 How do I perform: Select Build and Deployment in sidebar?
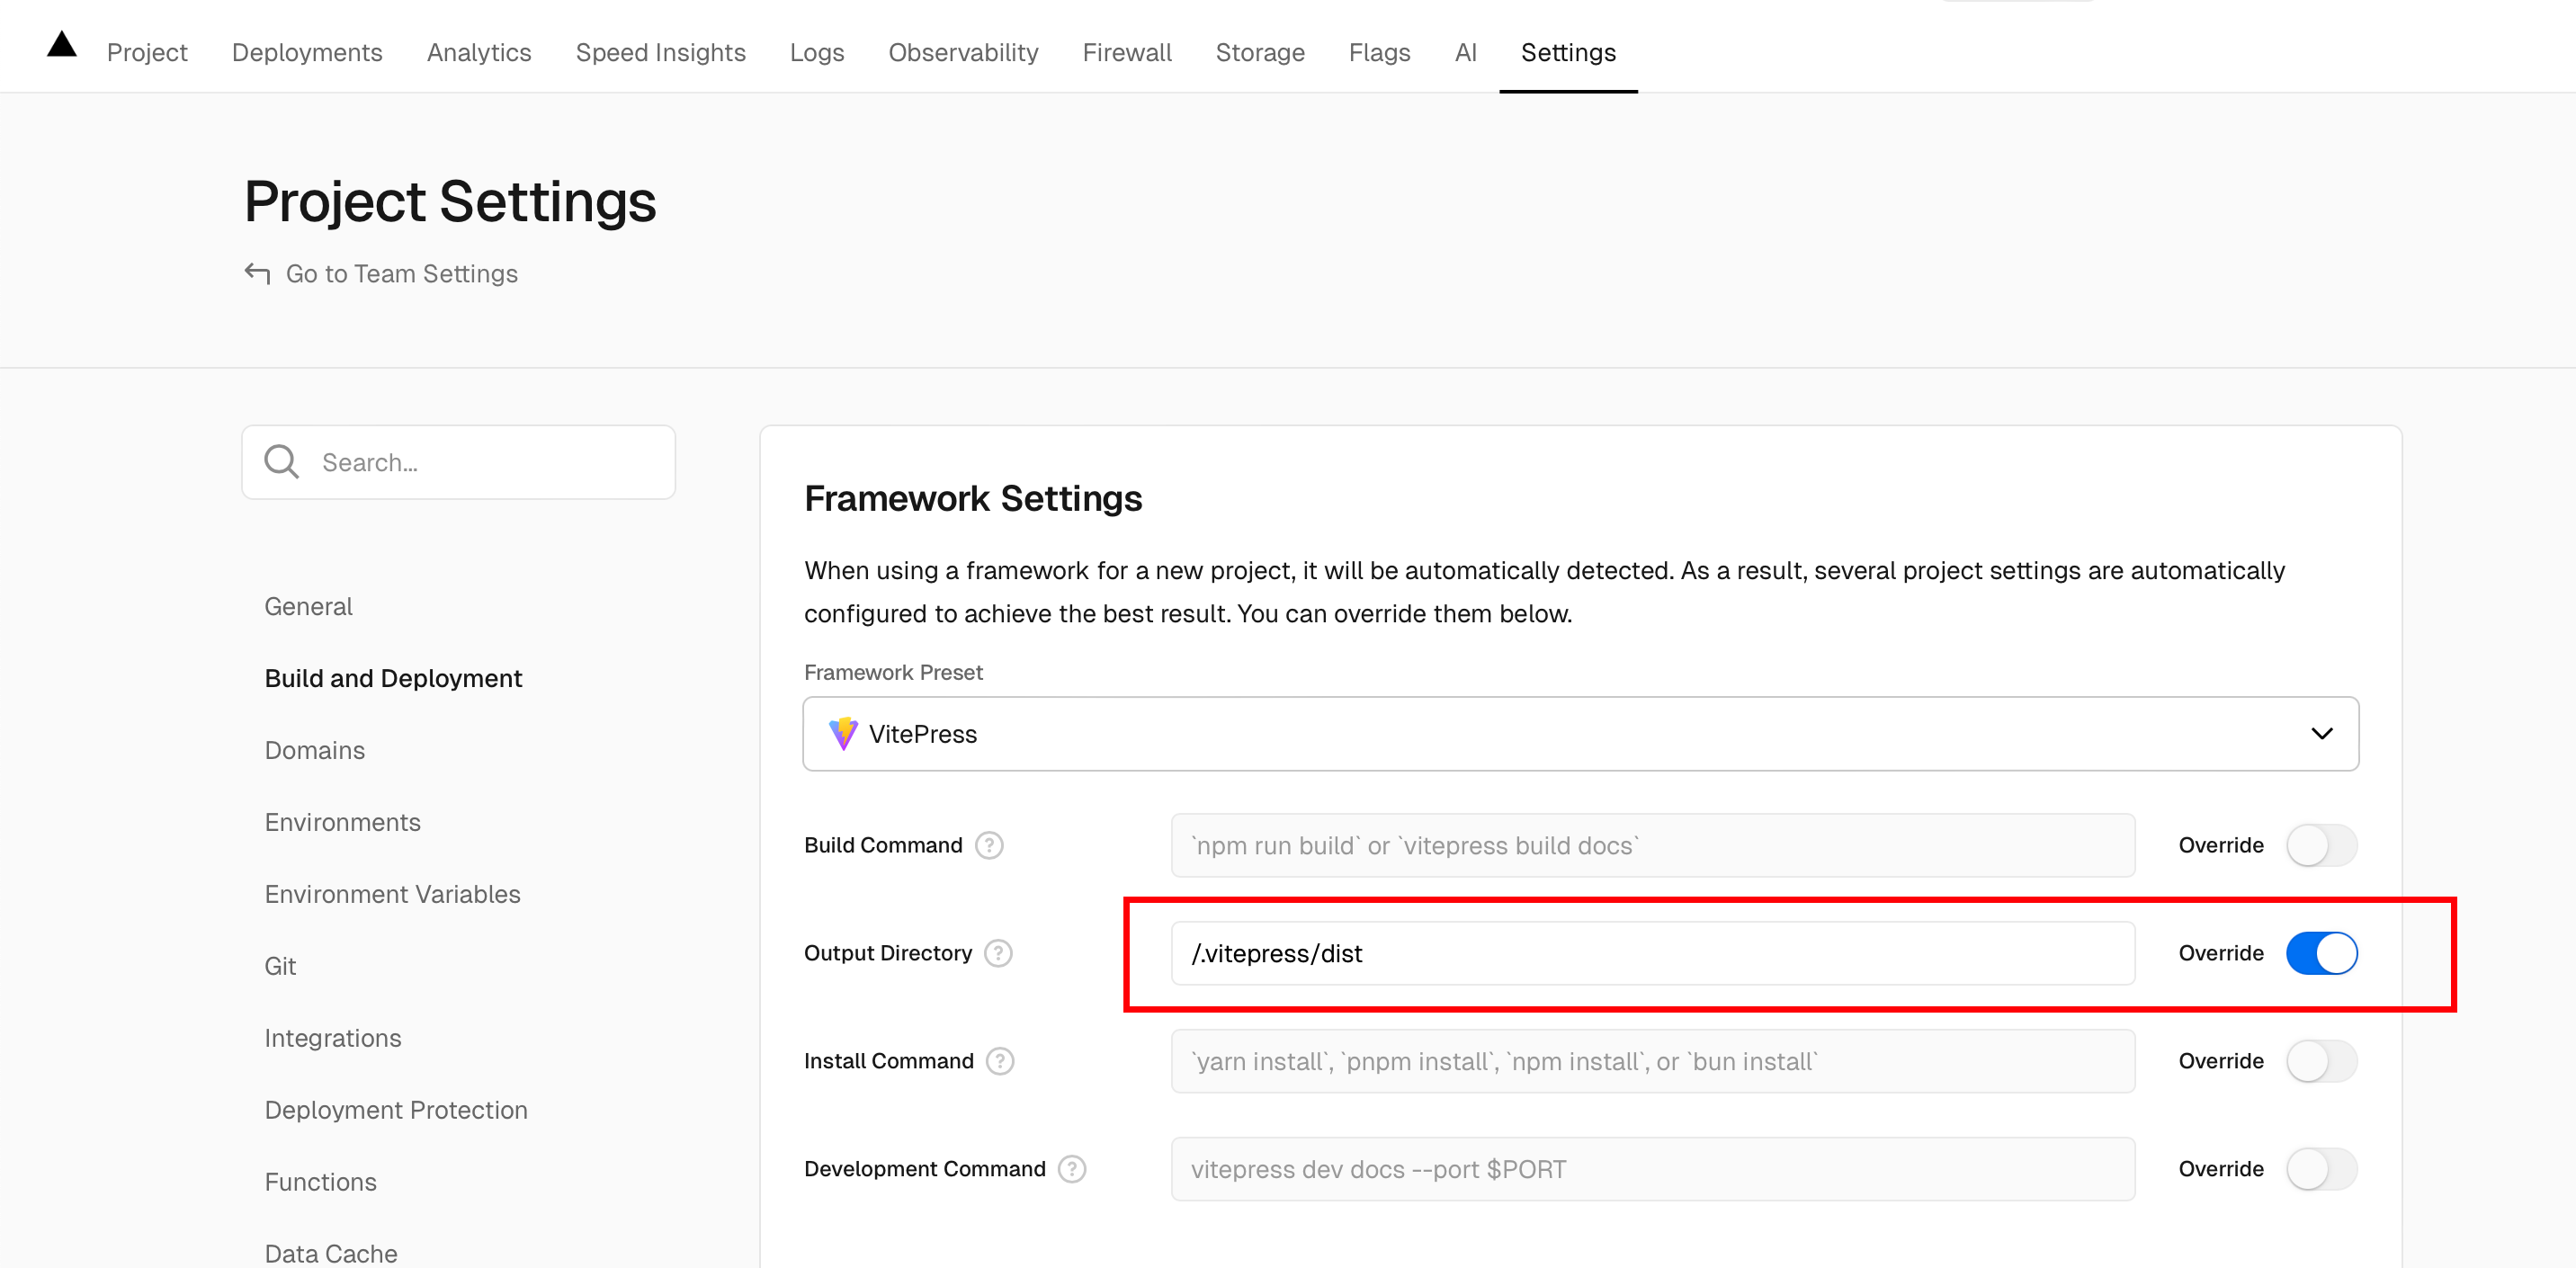[x=393, y=678]
